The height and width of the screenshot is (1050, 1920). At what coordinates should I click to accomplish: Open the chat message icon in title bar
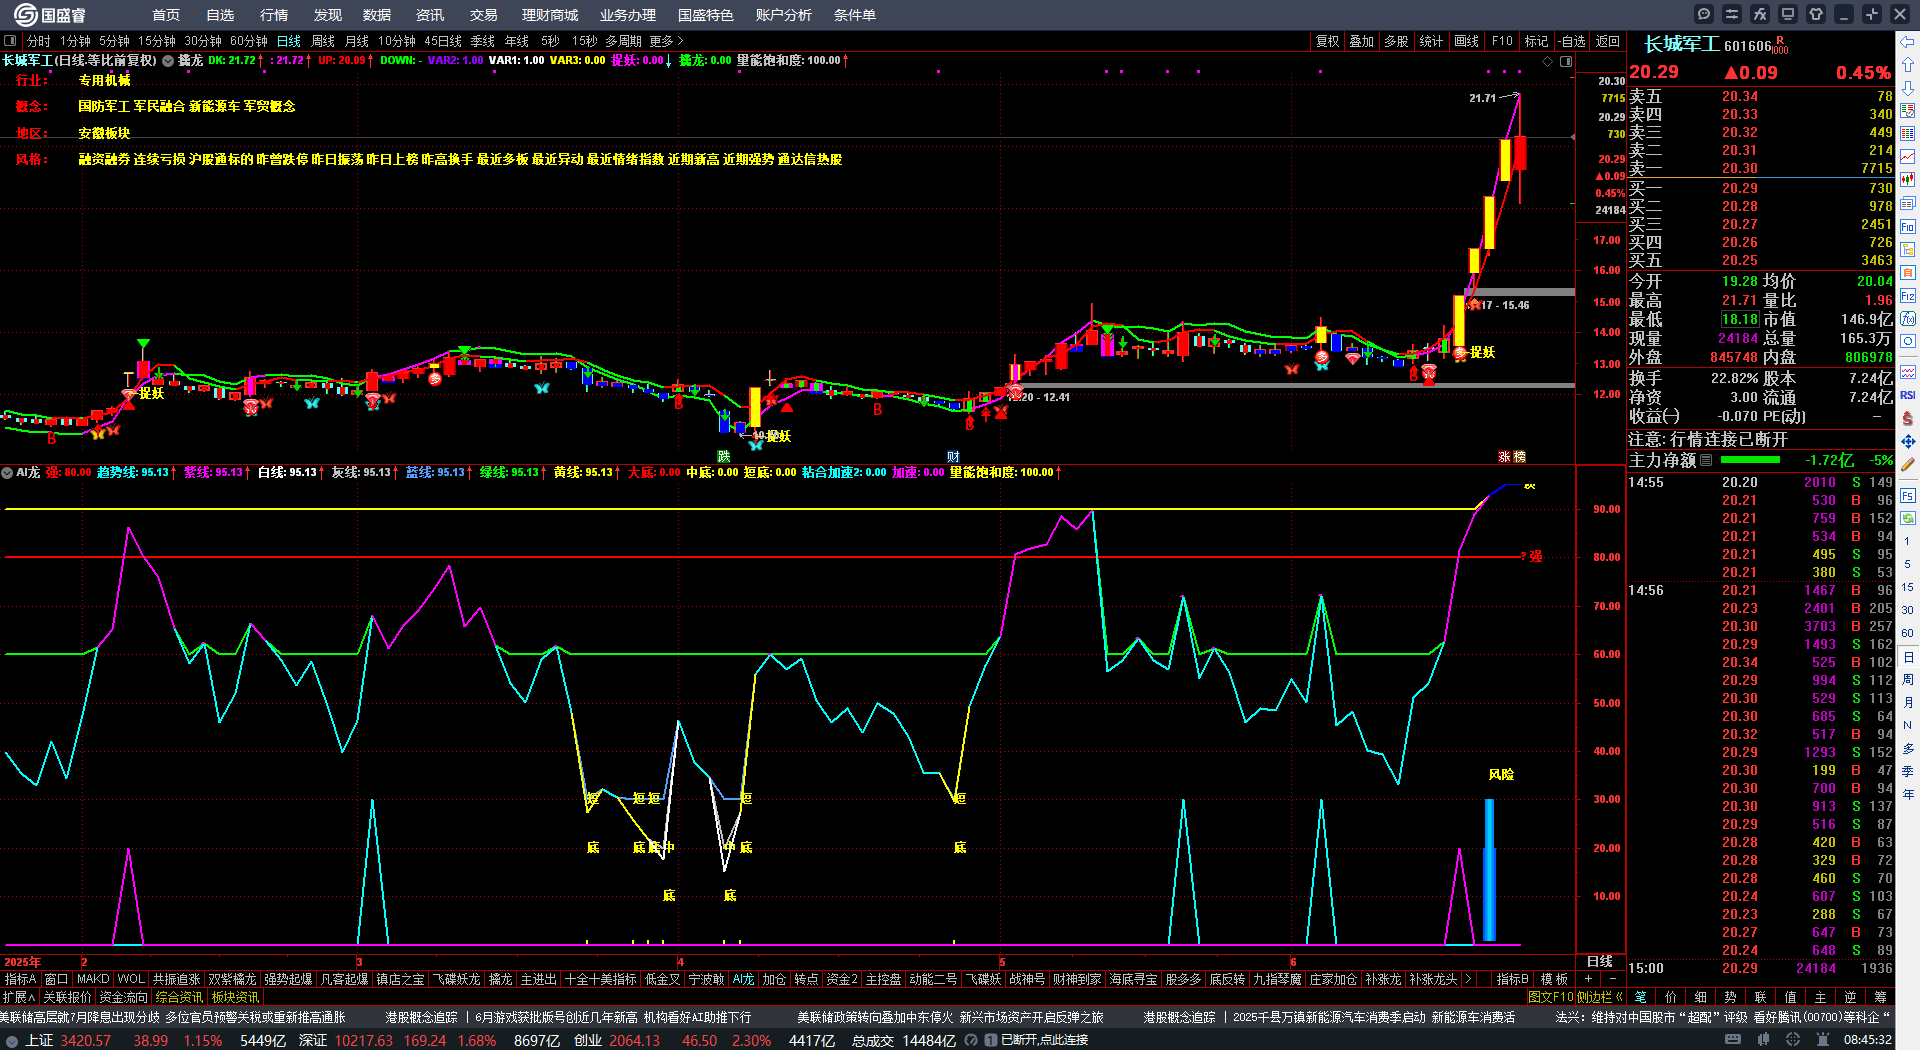1704,14
